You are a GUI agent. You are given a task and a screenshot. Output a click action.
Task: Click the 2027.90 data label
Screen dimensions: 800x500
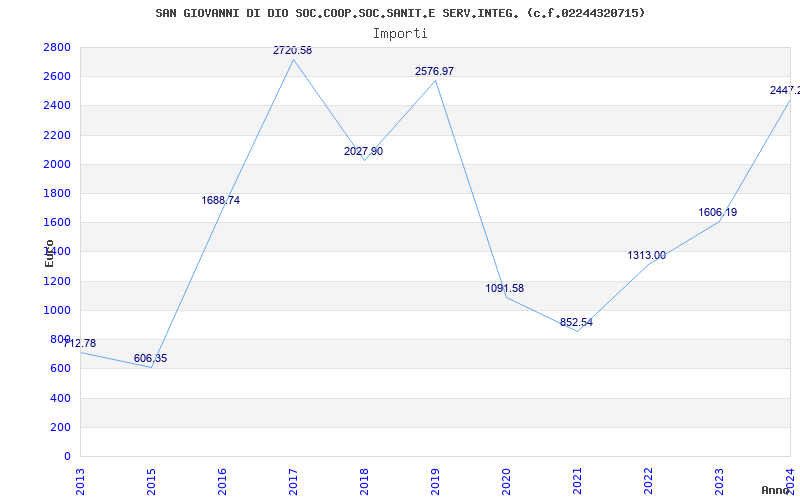363,152
